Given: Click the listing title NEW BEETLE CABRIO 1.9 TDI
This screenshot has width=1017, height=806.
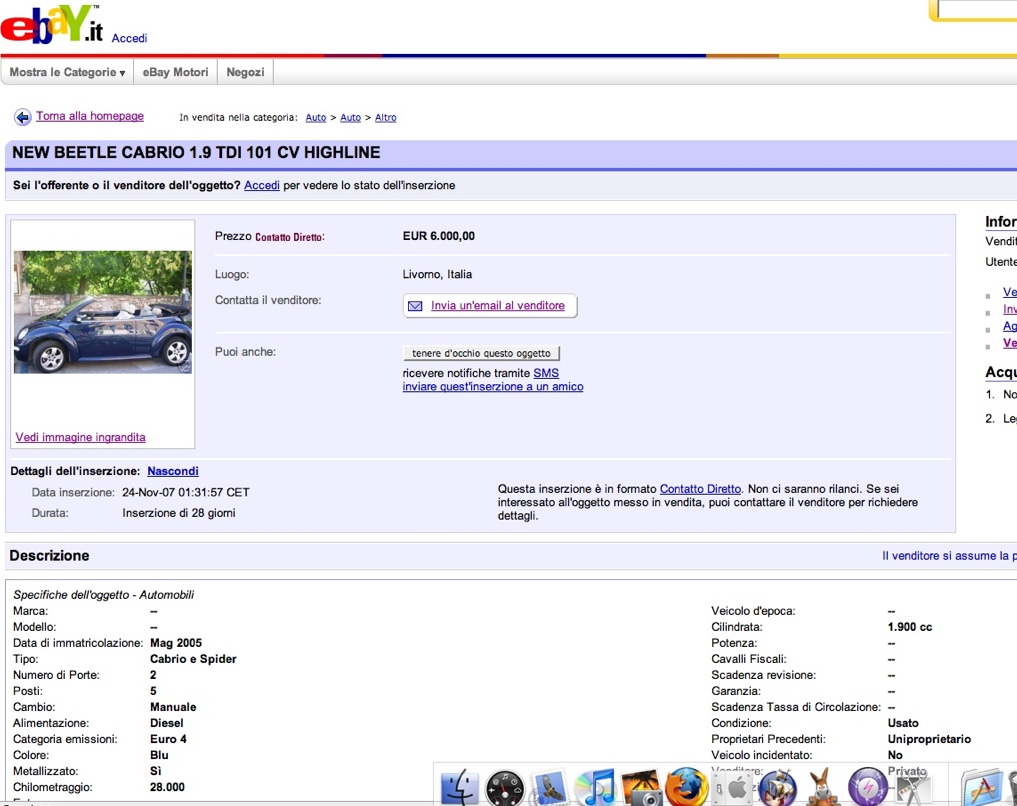Looking at the screenshot, I should click(197, 152).
